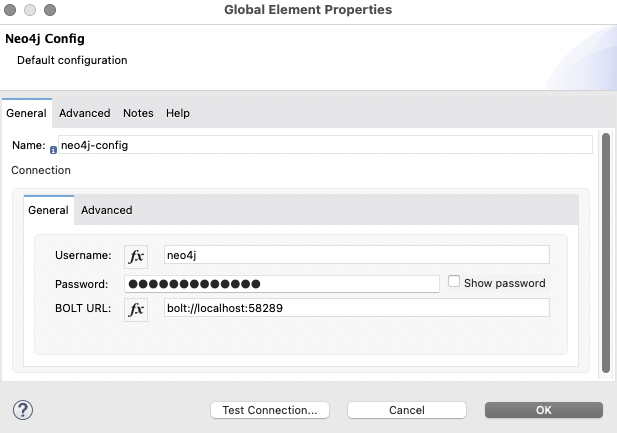Enable the Show password checkbox

coord(454,281)
